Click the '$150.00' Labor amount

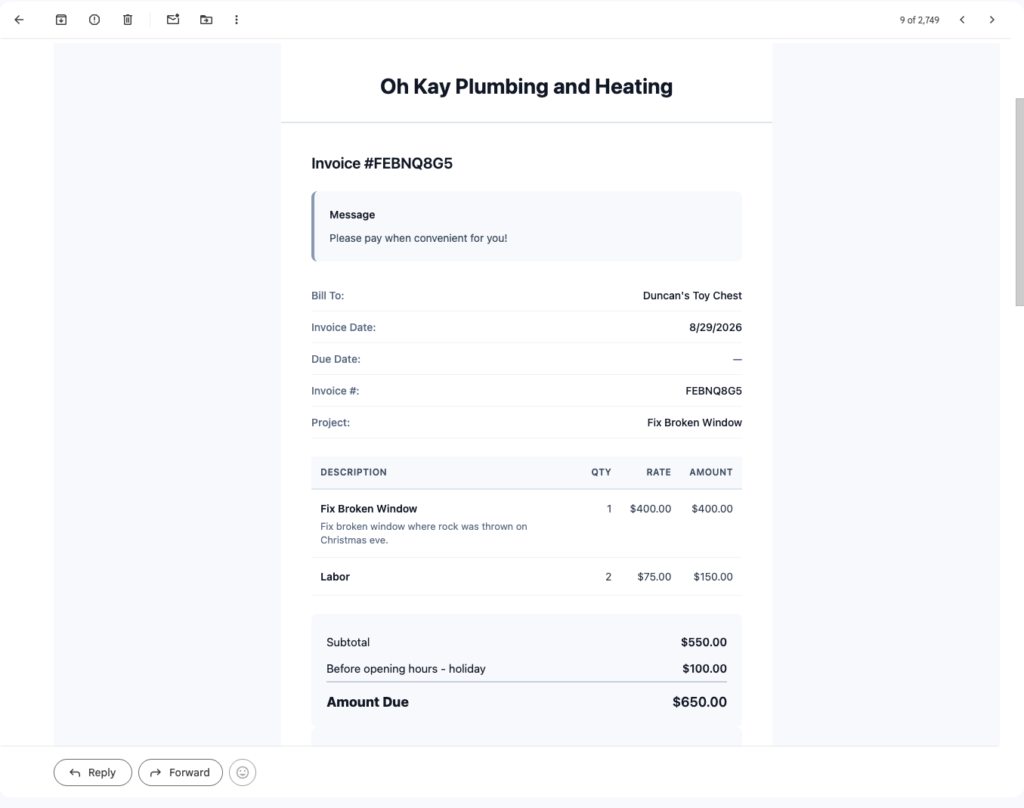[712, 577]
